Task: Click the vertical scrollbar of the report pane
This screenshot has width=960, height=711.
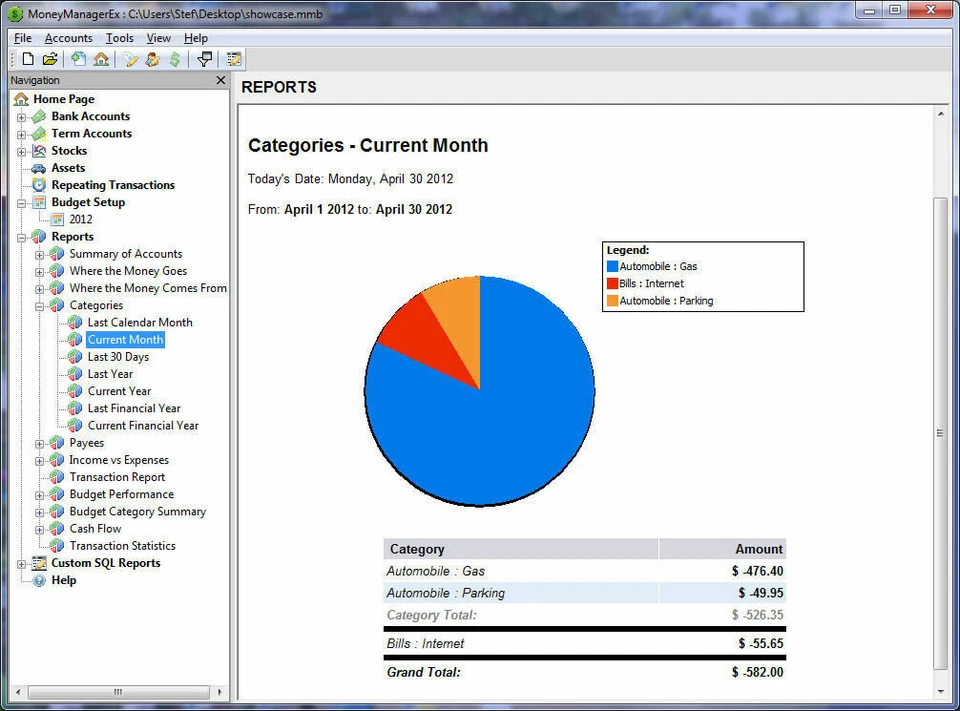Action: pos(940,430)
